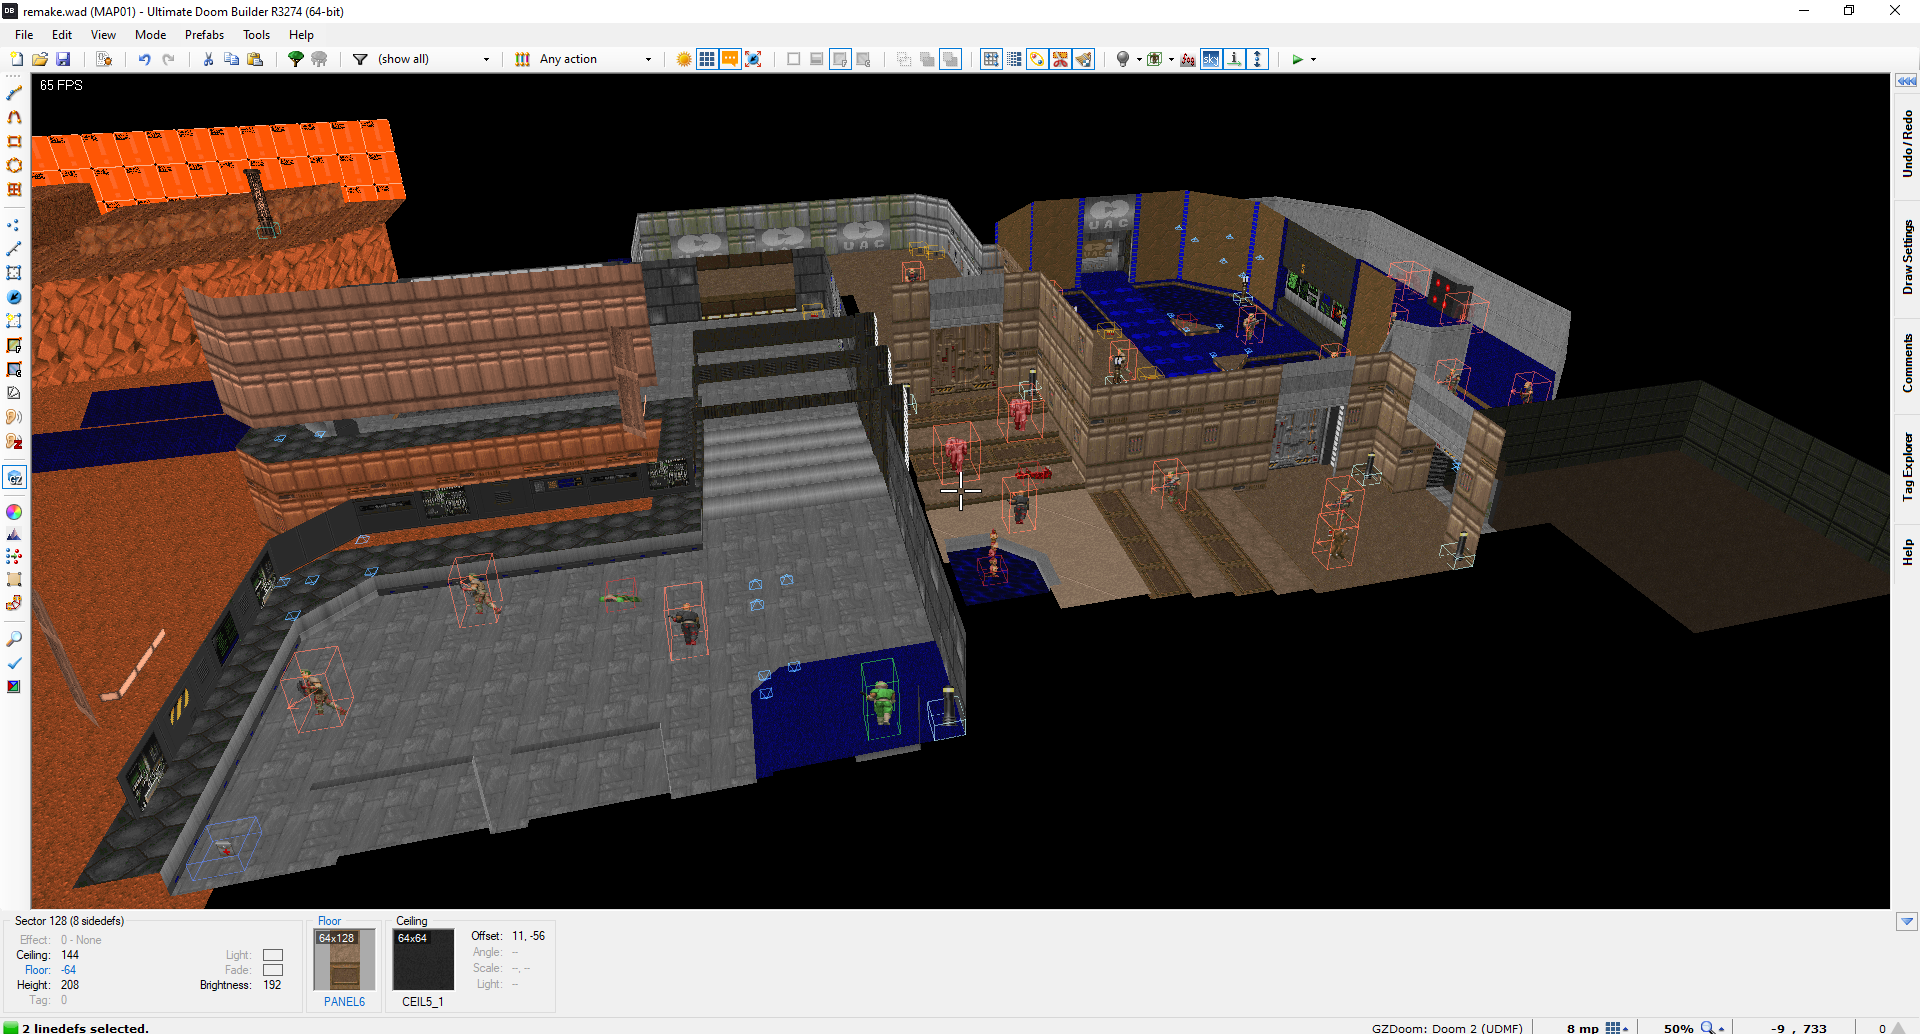Switch to Linedefs mode

click(14, 249)
